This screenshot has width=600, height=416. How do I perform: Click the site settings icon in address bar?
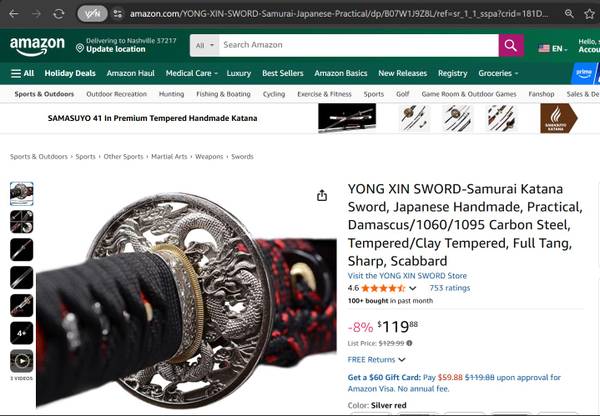tap(117, 14)
